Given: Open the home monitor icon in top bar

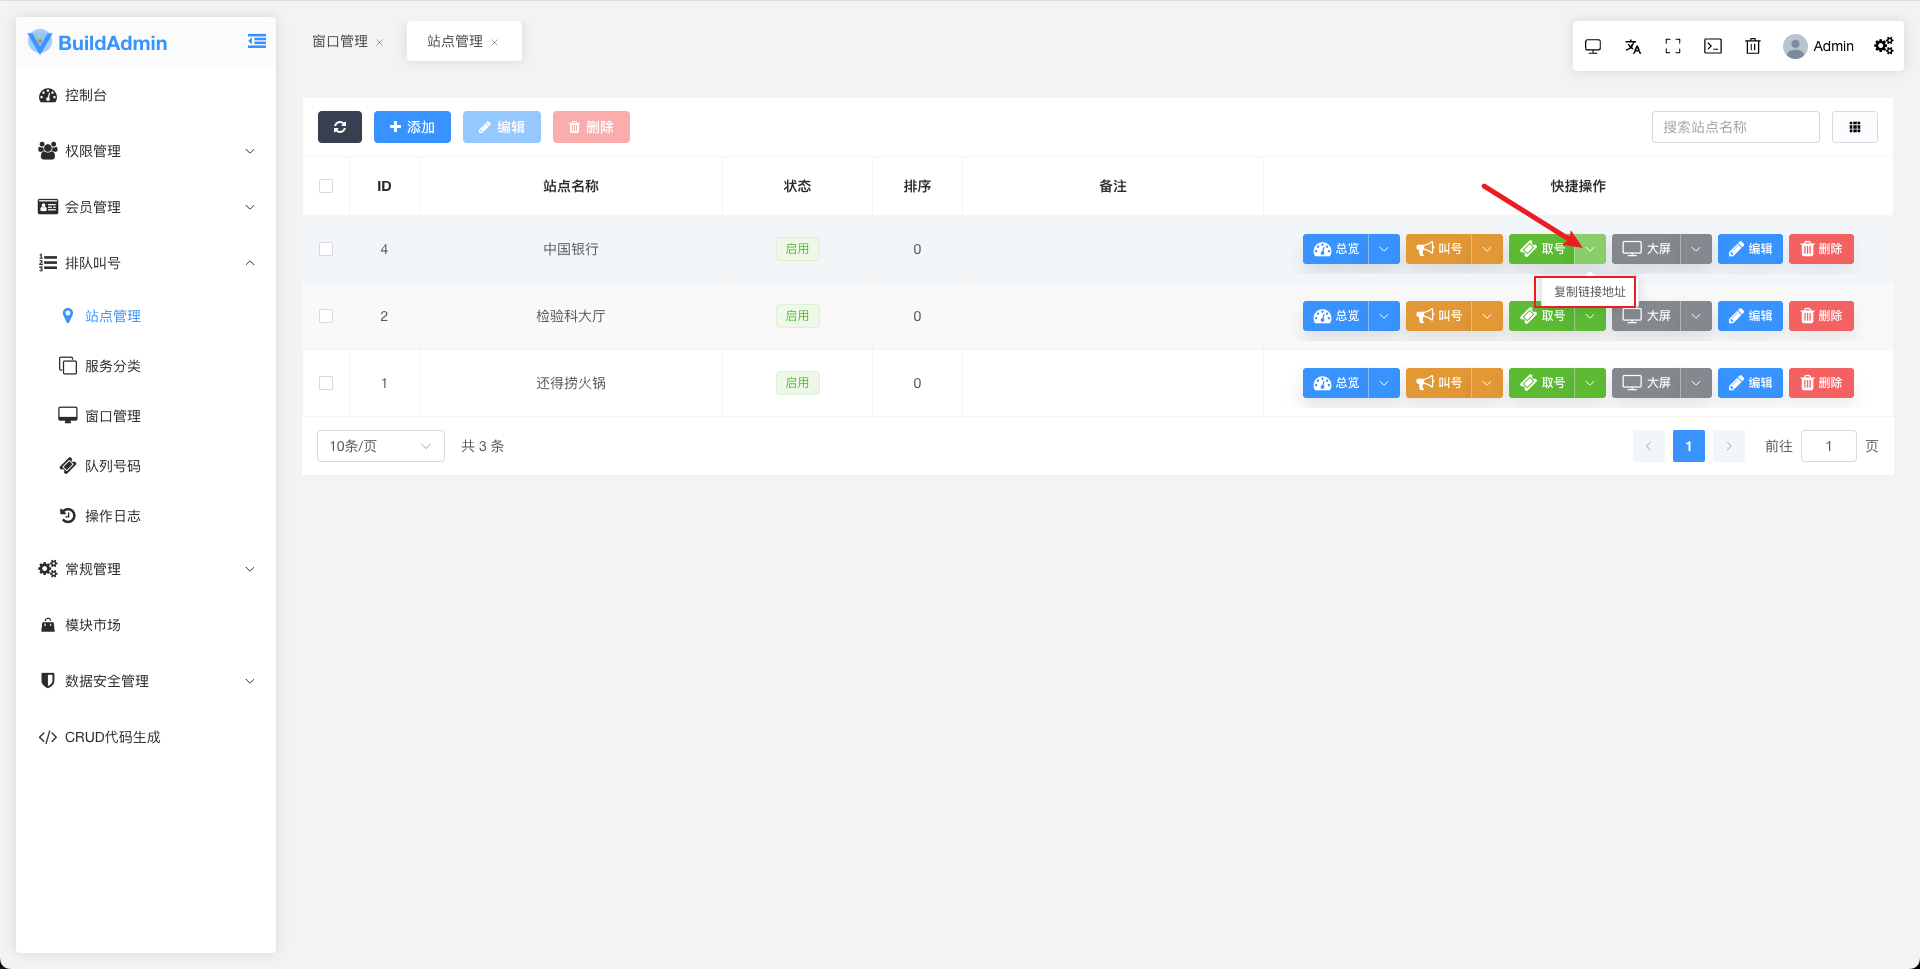Looking at the screenshot, I should click(1593, 46).
